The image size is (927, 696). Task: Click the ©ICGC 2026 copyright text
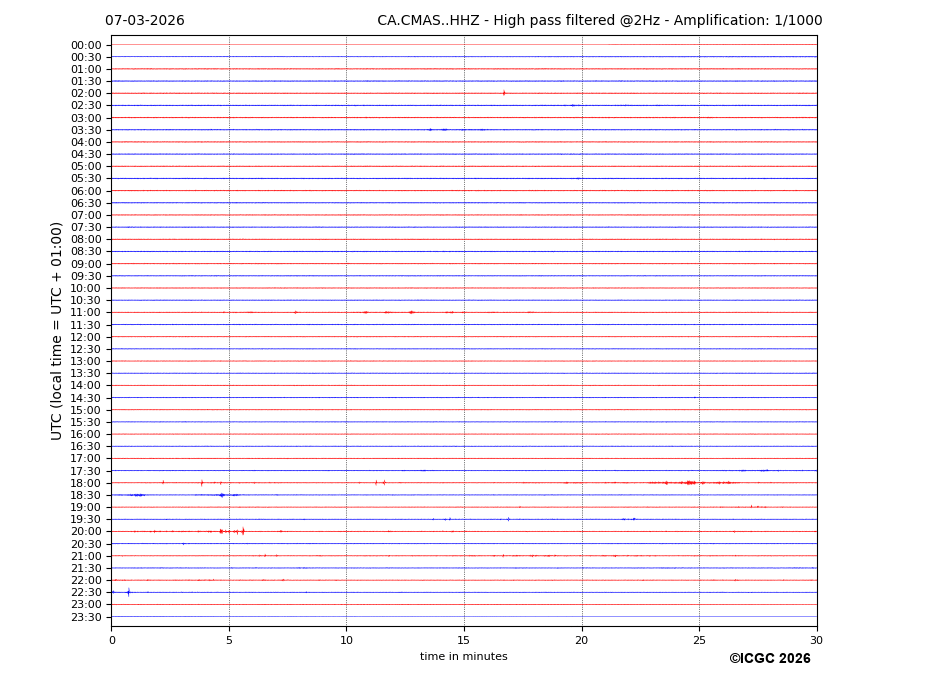(x=769, y=659)
